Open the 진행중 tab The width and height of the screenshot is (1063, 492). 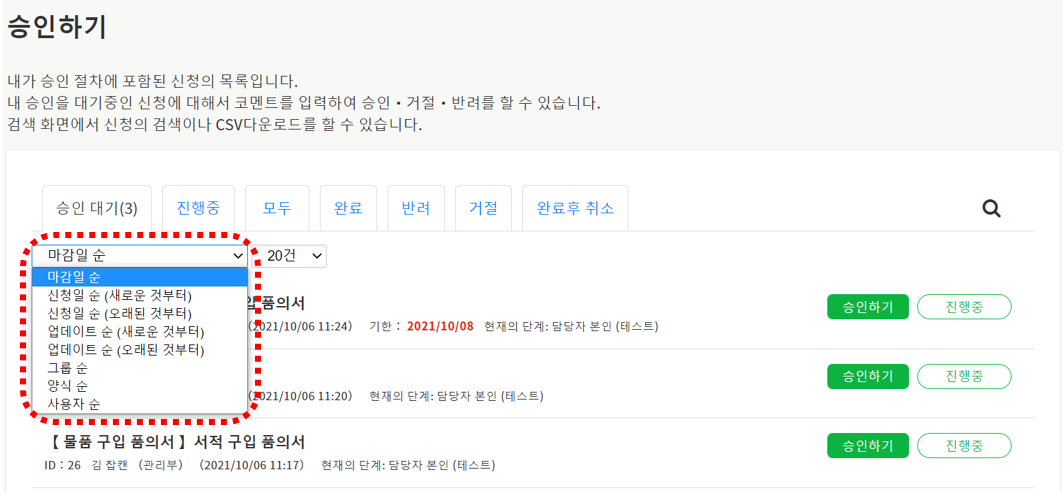[x=198, y=209]
